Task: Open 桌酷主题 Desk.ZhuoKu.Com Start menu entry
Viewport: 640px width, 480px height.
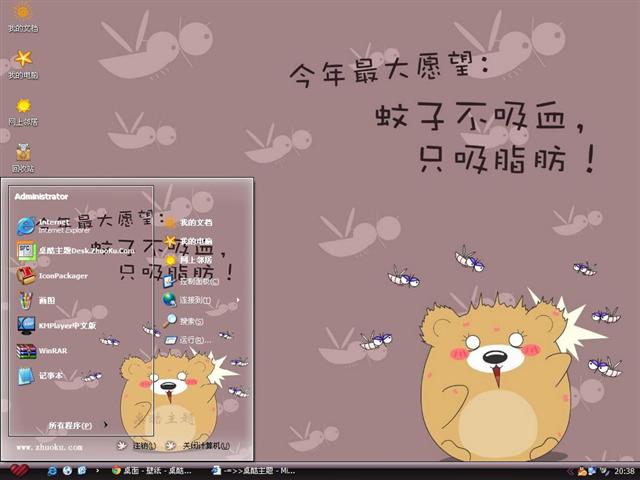Action: 76,251
